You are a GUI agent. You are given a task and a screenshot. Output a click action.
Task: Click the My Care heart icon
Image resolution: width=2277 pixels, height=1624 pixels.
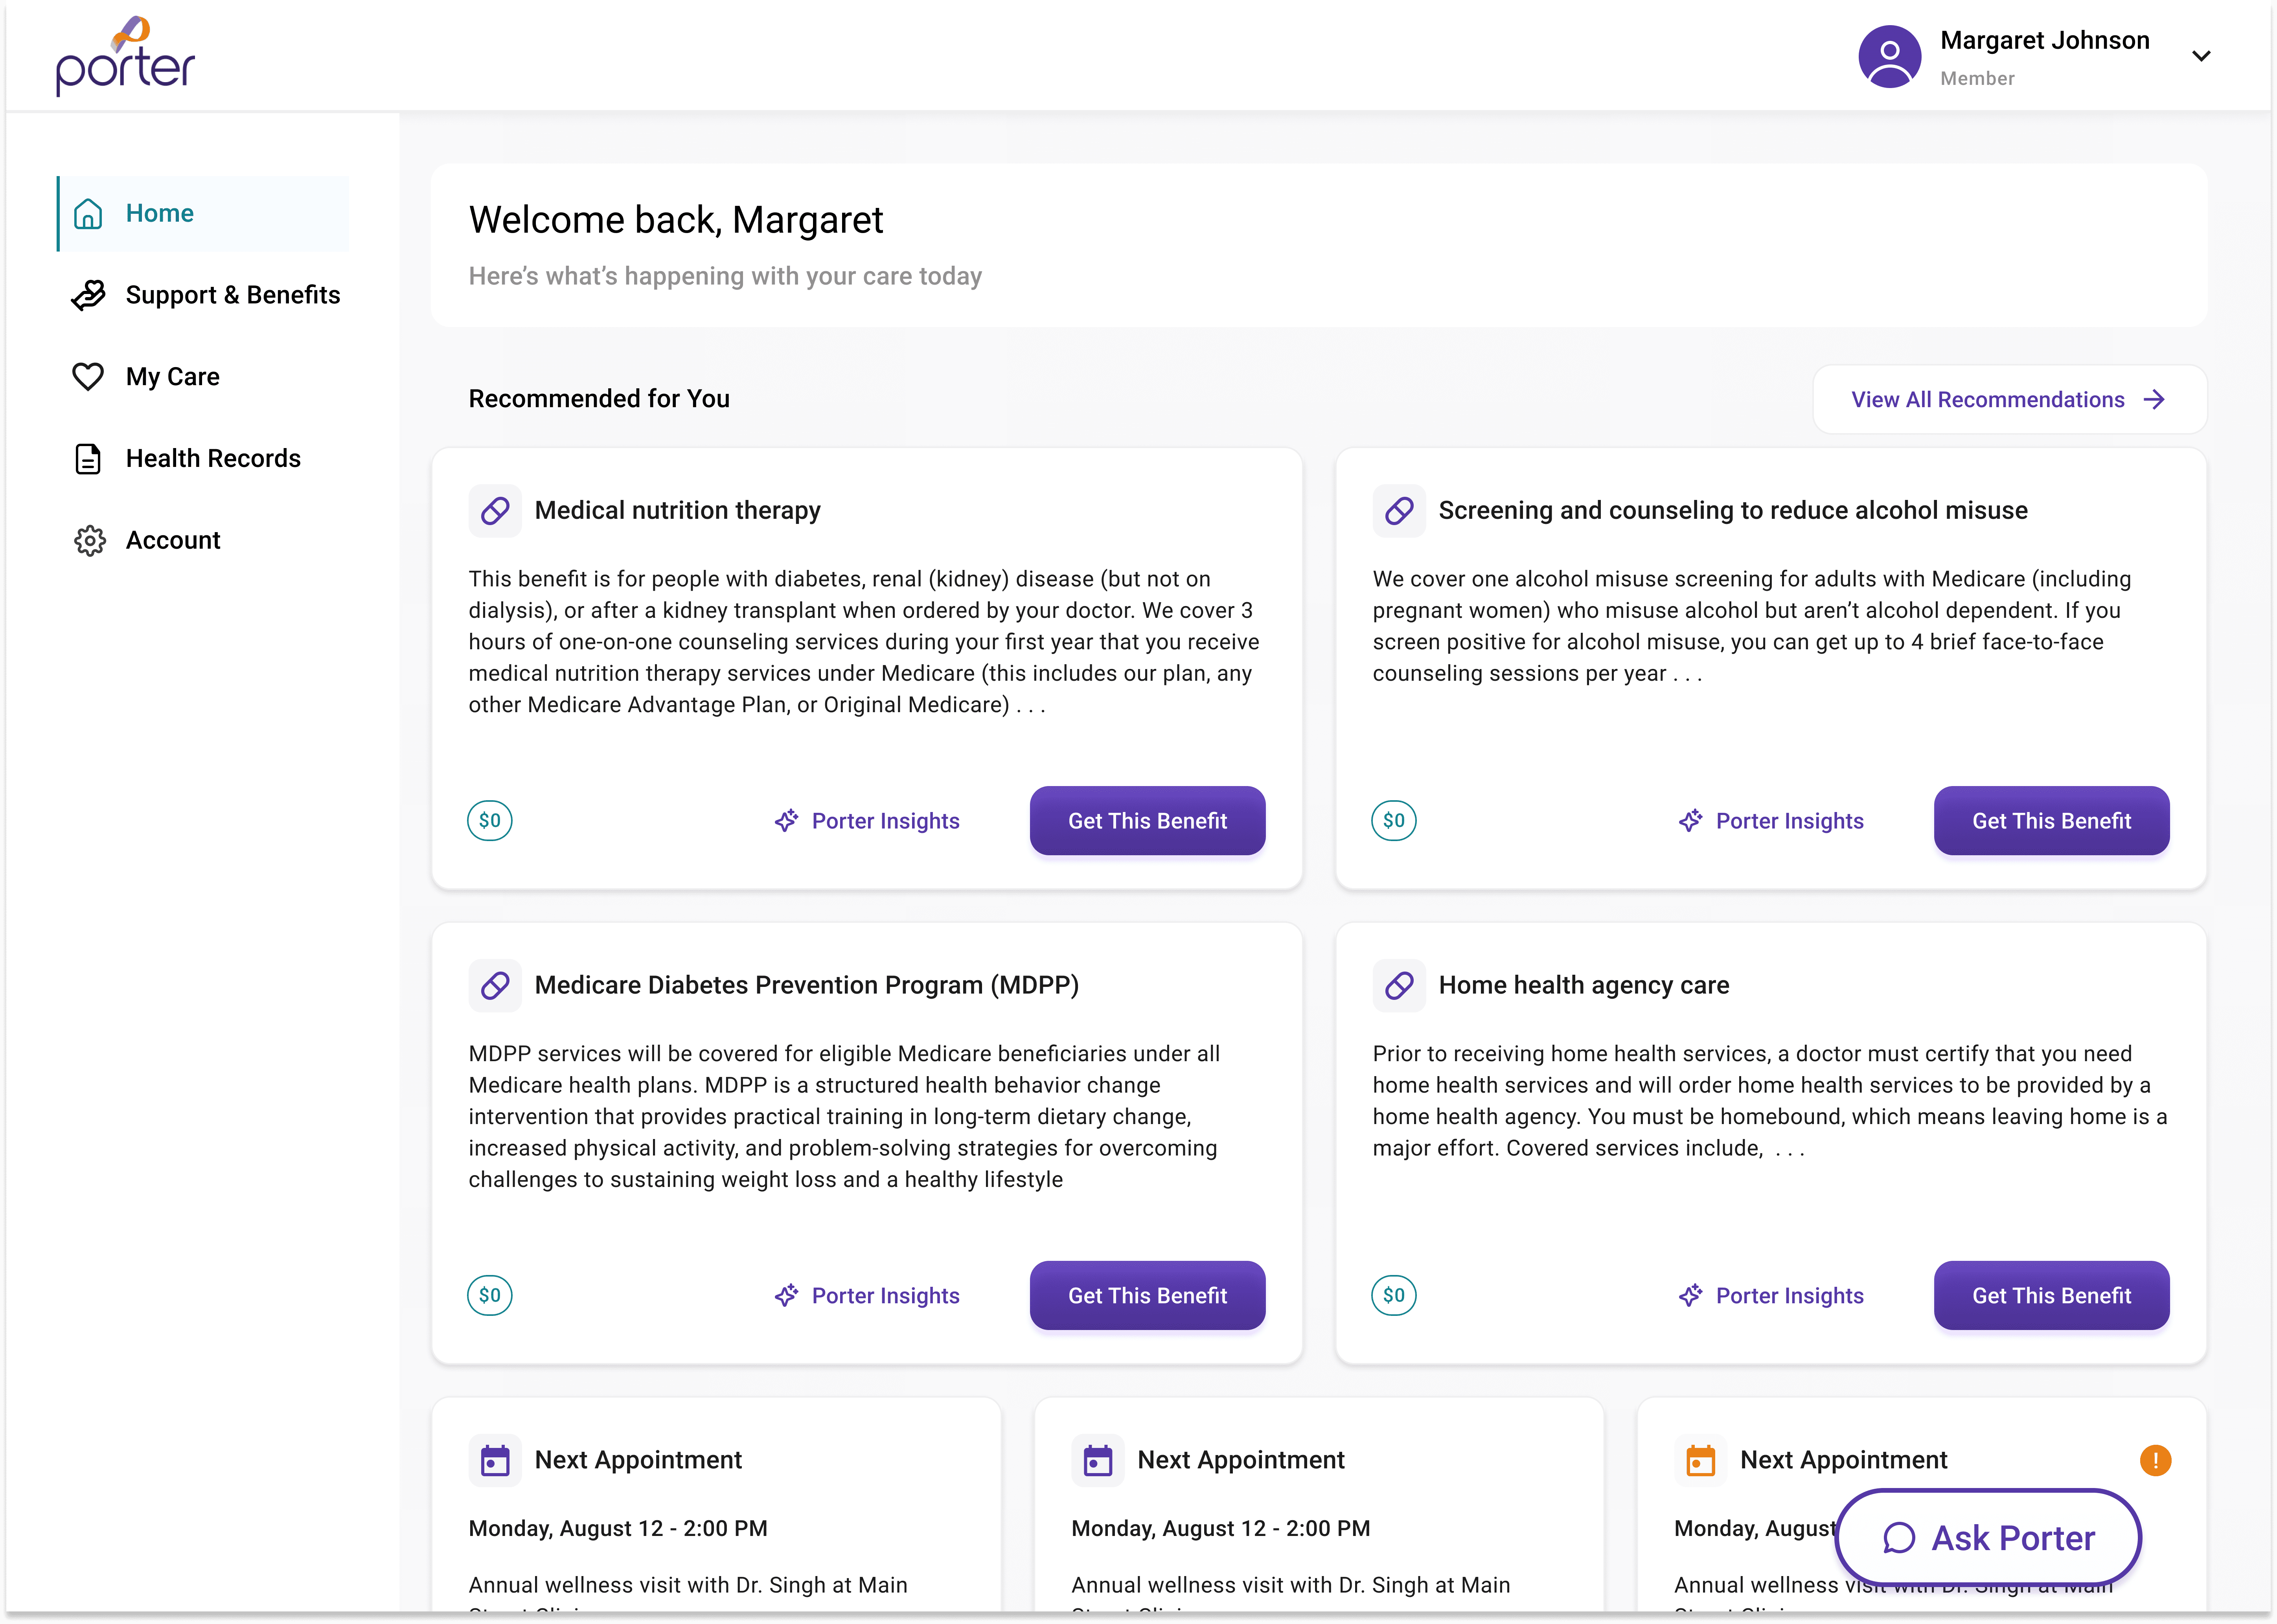88,377
